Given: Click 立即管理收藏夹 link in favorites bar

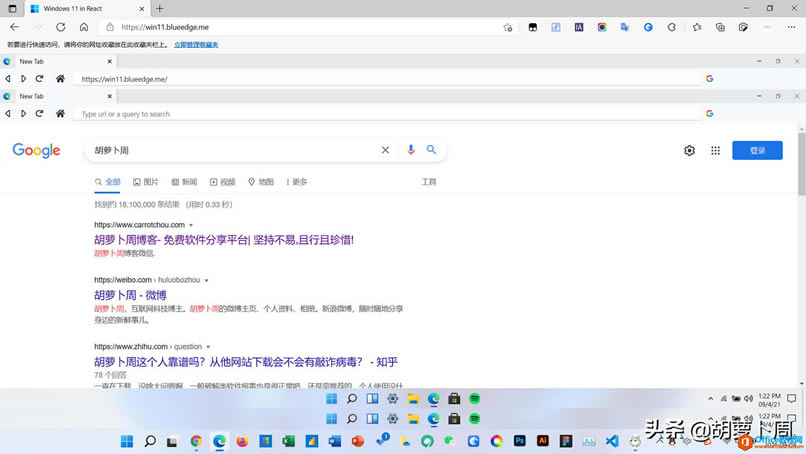Looking at the screenshot, I should (x=196, y=45).
